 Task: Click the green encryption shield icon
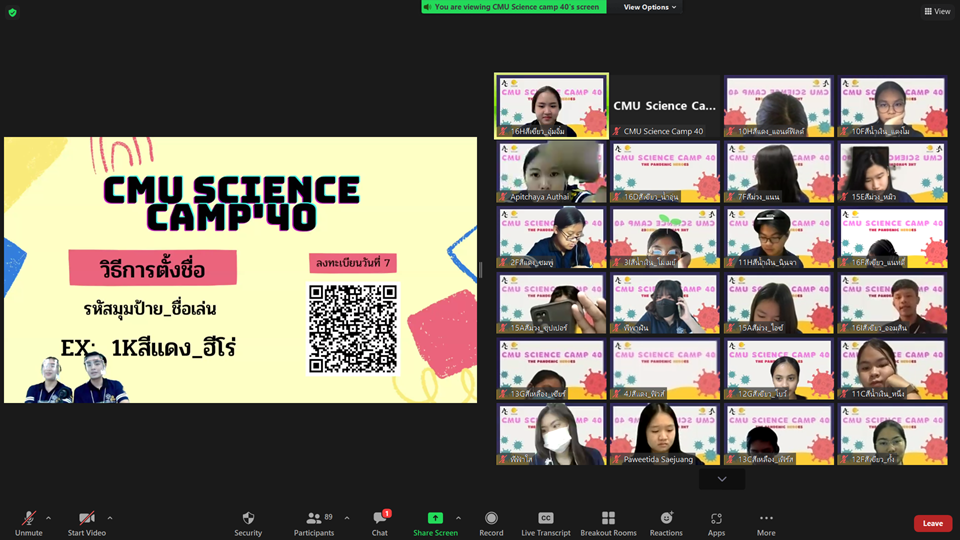(12, 12)
